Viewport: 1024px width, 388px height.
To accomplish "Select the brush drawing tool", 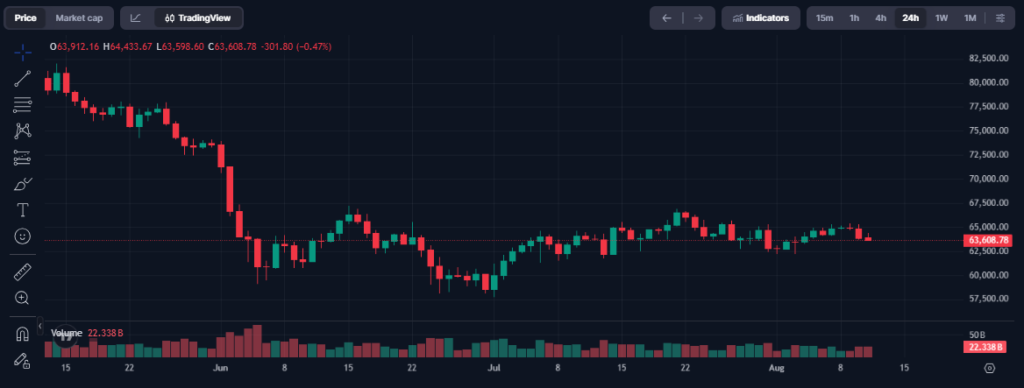I will pyautogui.click(x=22, y=184).
